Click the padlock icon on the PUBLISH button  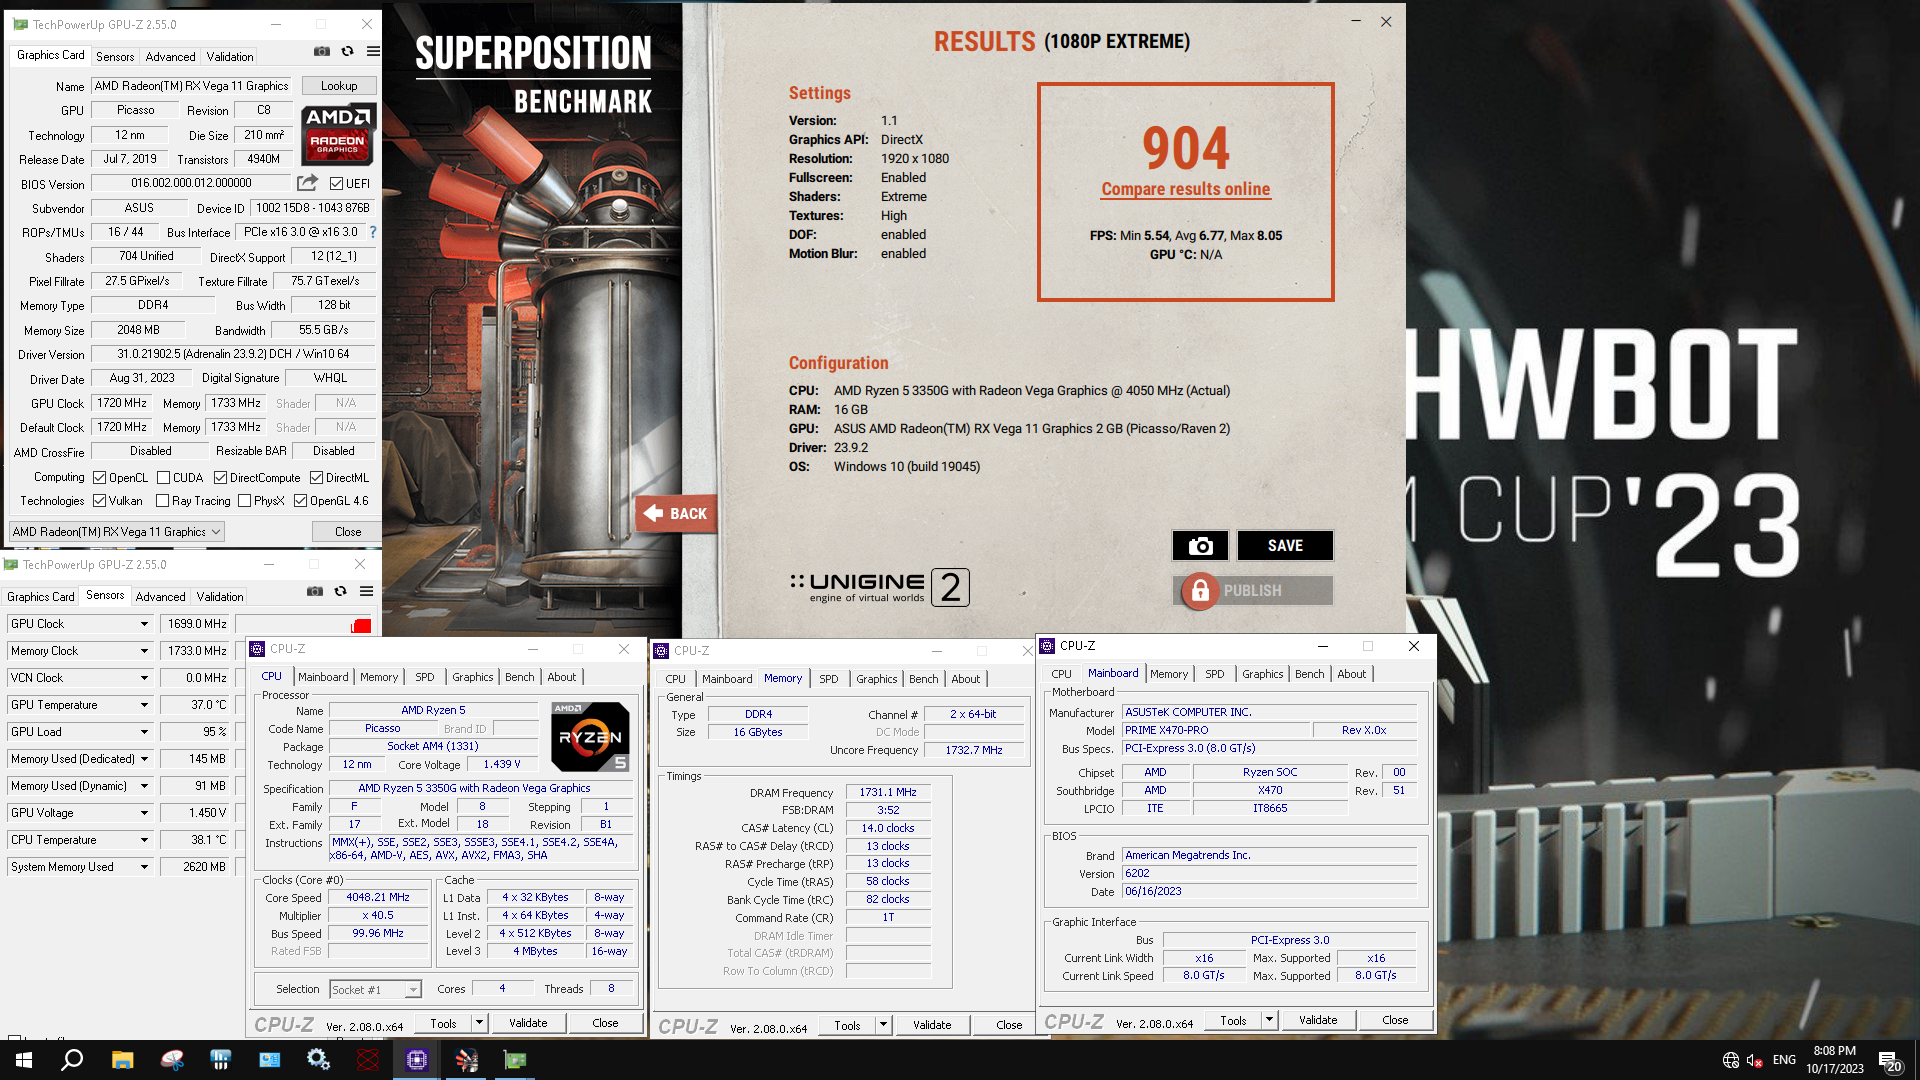1200,591
